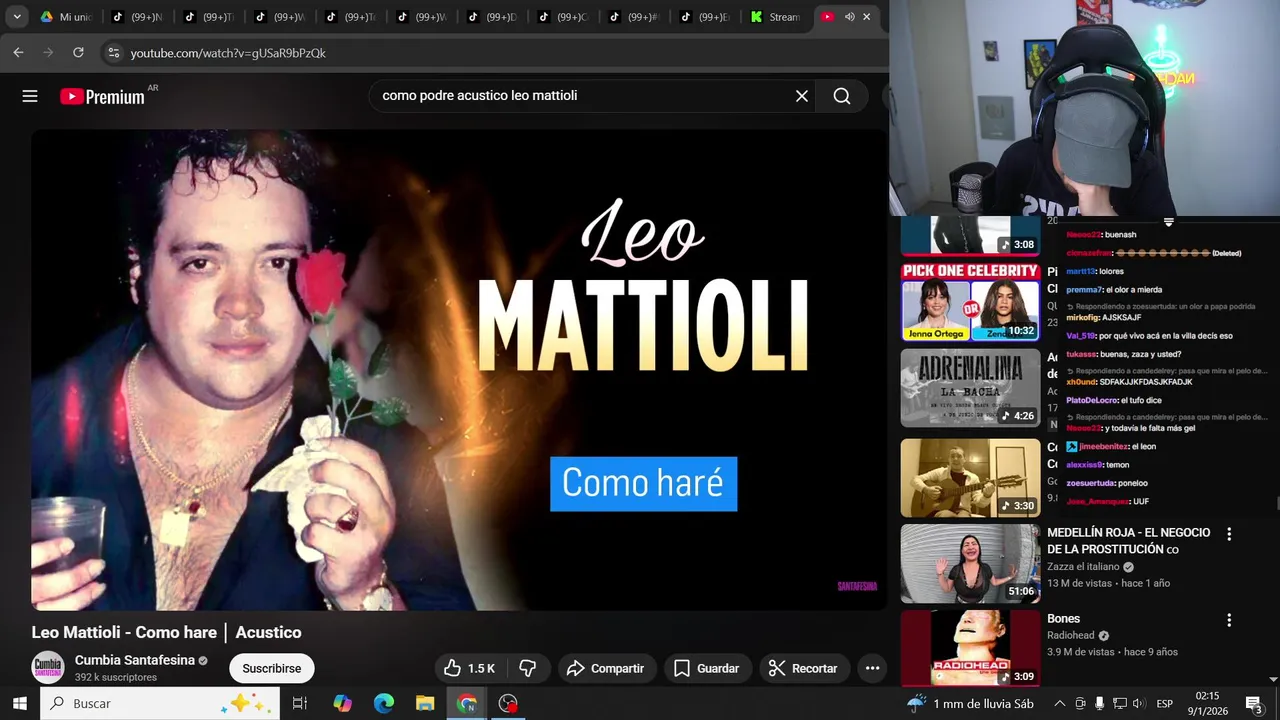The image size is (1280, 720).
Task: Switch to the Kick Stream tab
Action: [776, 17]
